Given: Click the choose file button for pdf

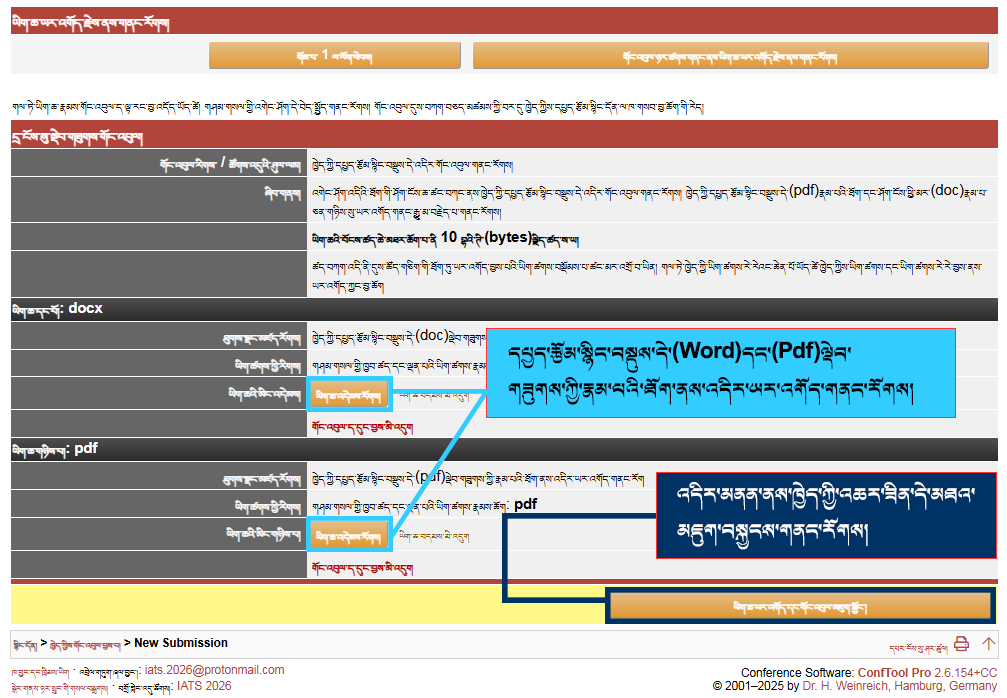Looking at the screenshot, I should pos(347,536).
